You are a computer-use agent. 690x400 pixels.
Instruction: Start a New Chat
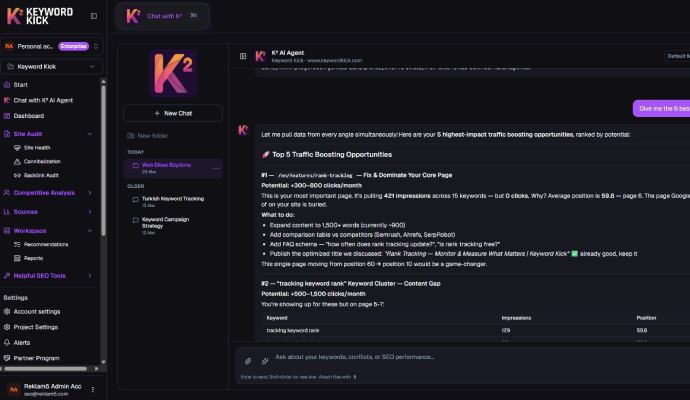click(173, 114)
